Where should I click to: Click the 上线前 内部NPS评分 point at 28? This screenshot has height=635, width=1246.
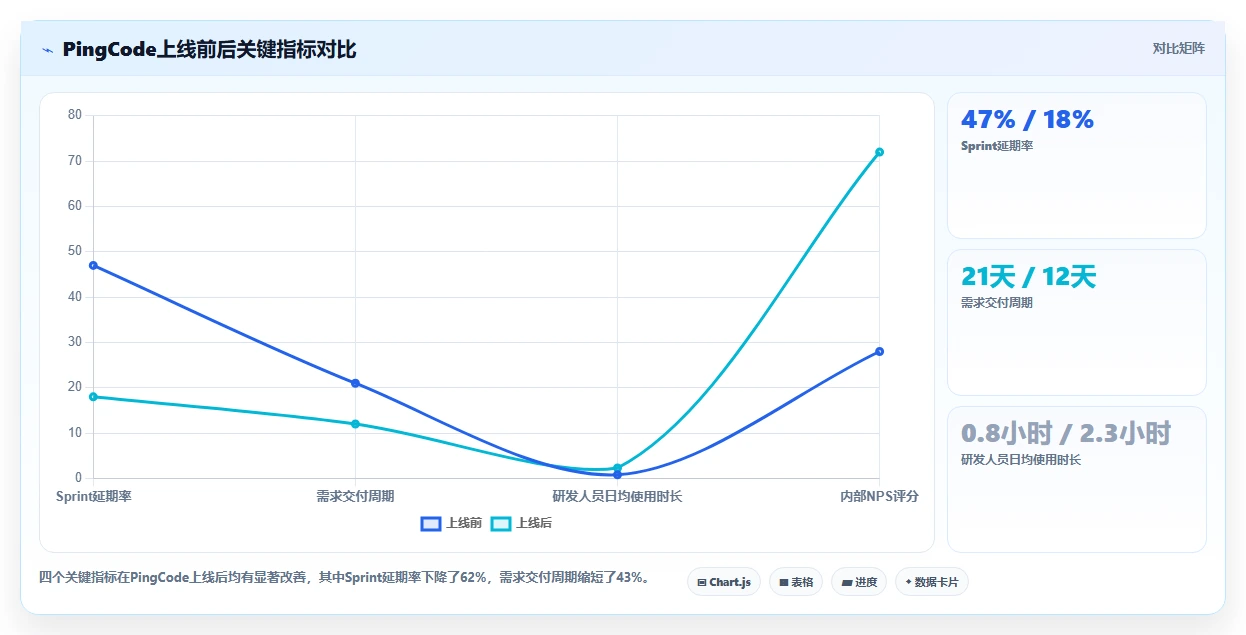pos(879,351)
